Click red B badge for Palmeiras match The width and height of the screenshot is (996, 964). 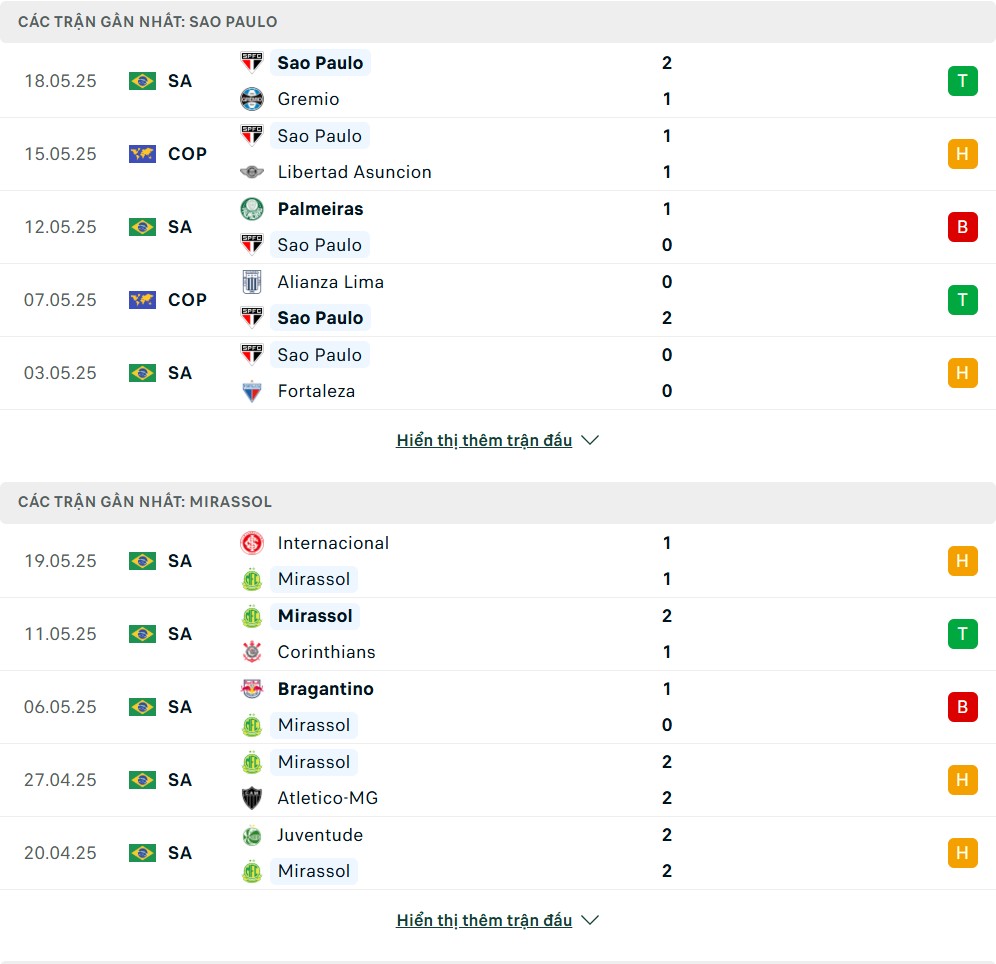pos(962,227)
